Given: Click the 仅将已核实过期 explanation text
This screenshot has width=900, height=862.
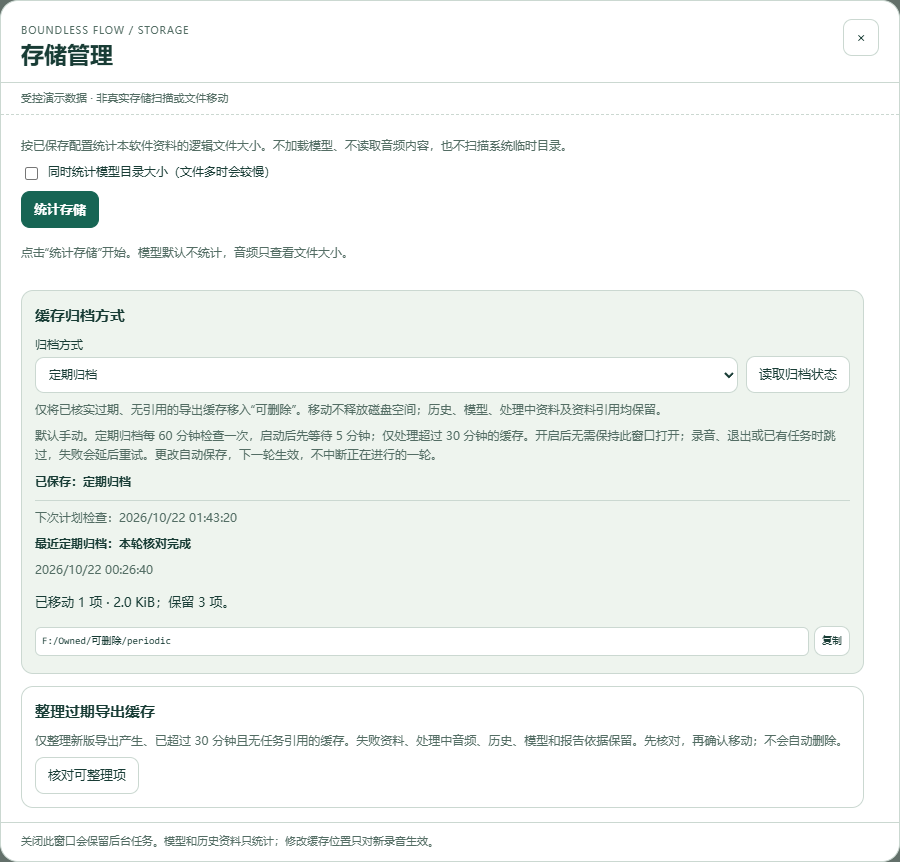Looking at the screenshot, I should [350, 410].
